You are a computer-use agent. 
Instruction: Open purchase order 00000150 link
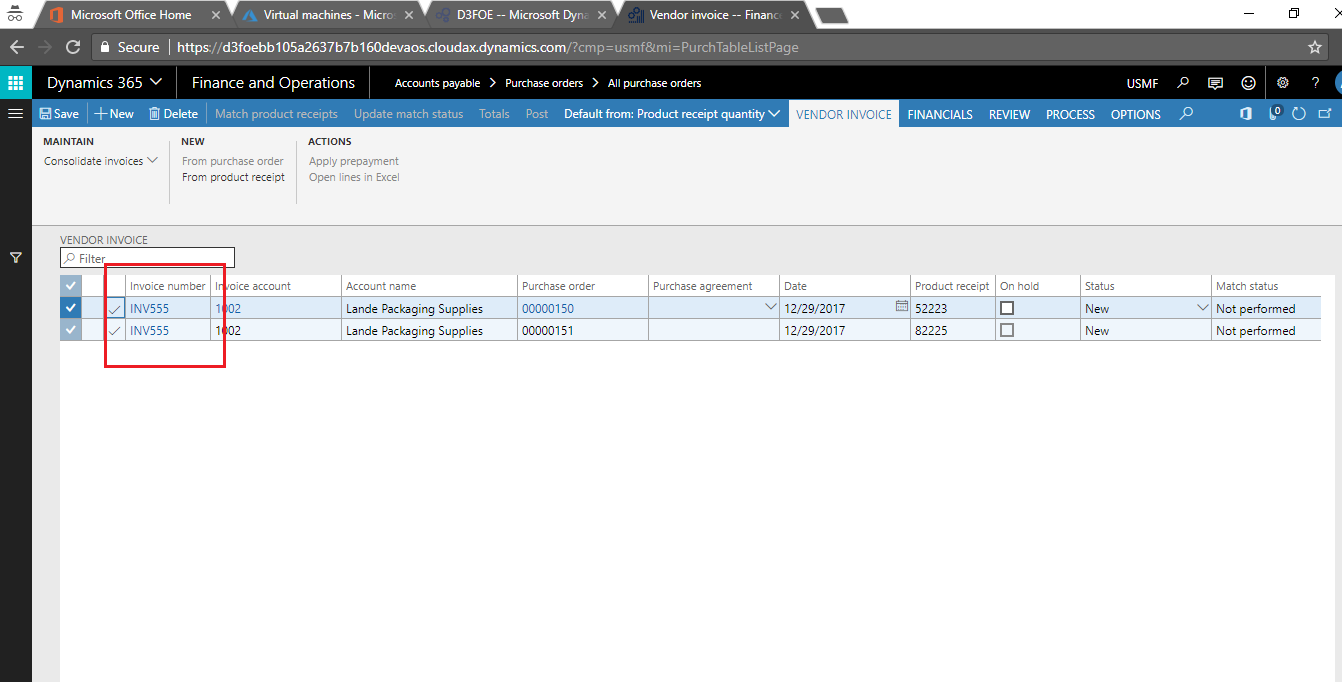(548, 308)
